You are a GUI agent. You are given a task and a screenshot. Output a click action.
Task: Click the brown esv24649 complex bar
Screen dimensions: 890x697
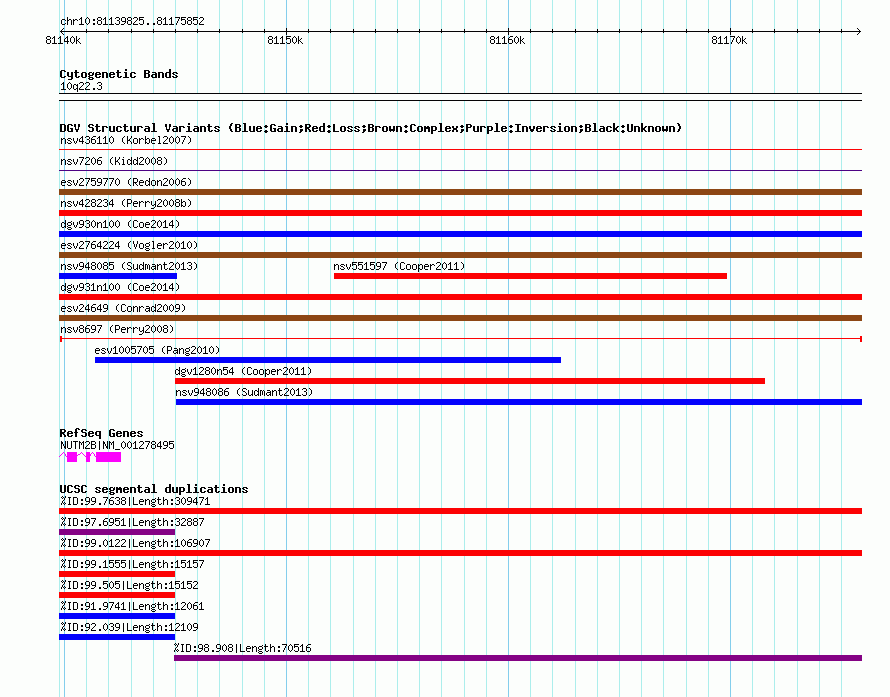click(460, 318)
